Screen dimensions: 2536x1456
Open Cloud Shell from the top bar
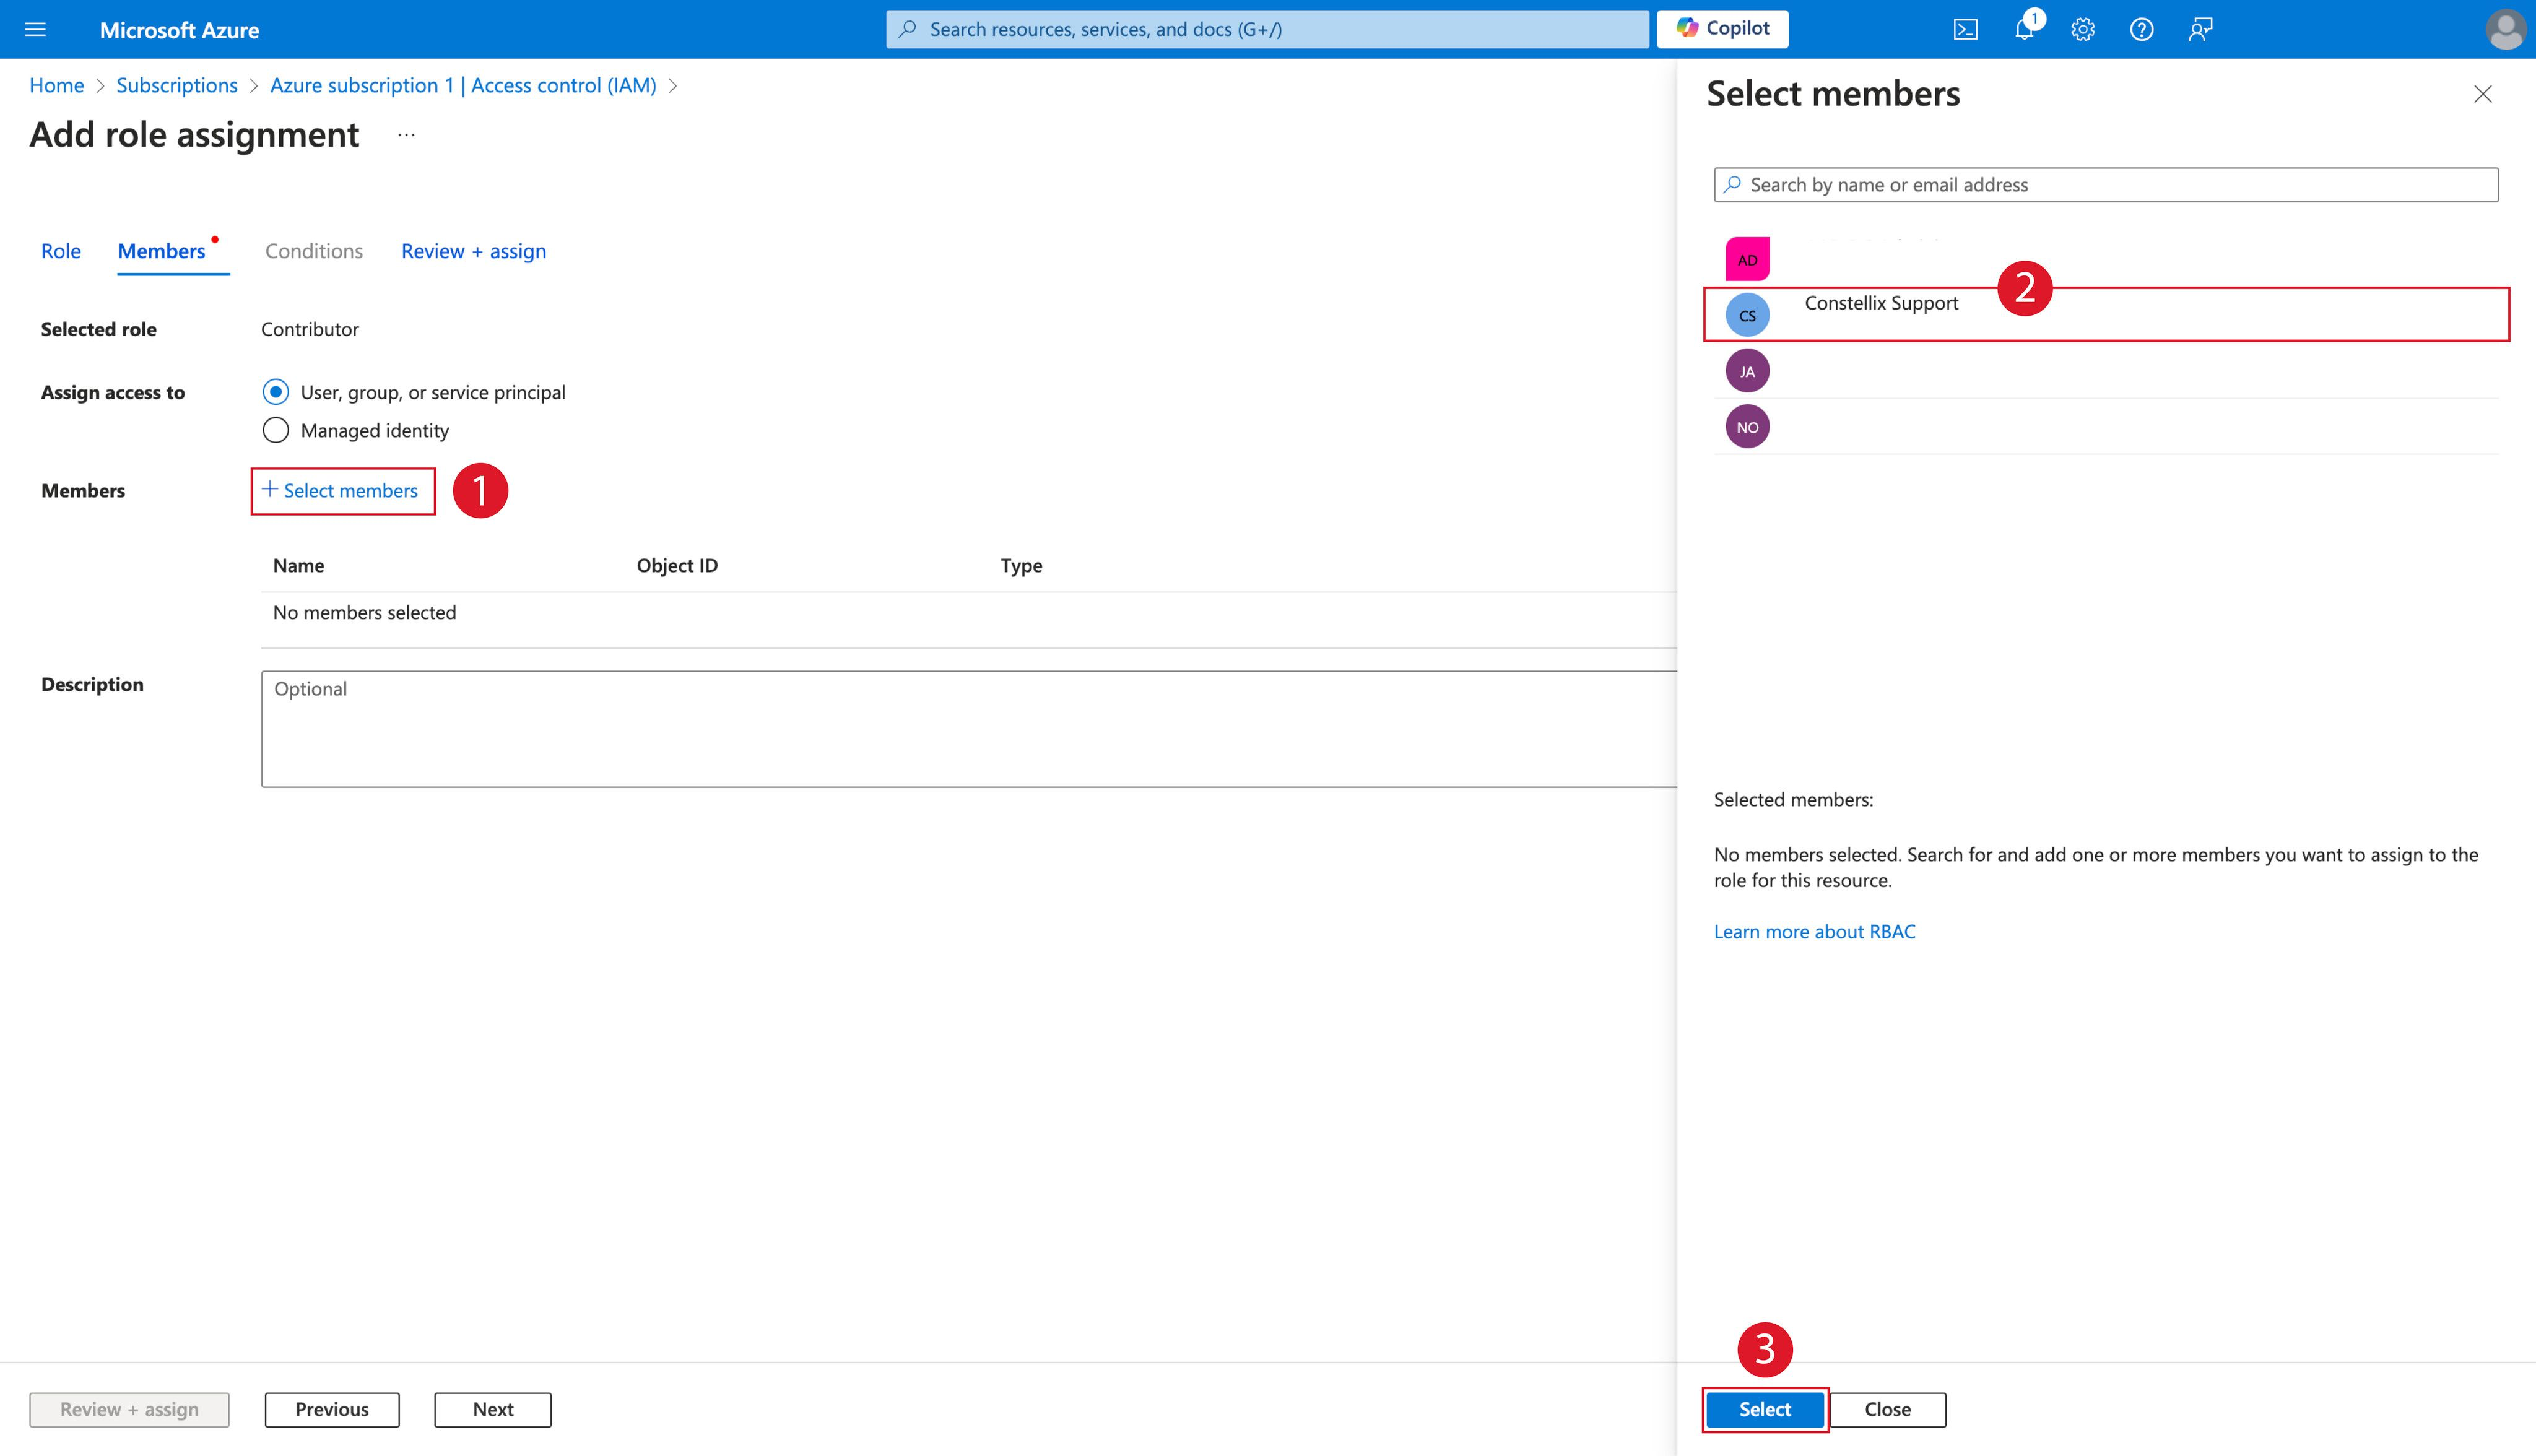click(x=1965, y=29)
